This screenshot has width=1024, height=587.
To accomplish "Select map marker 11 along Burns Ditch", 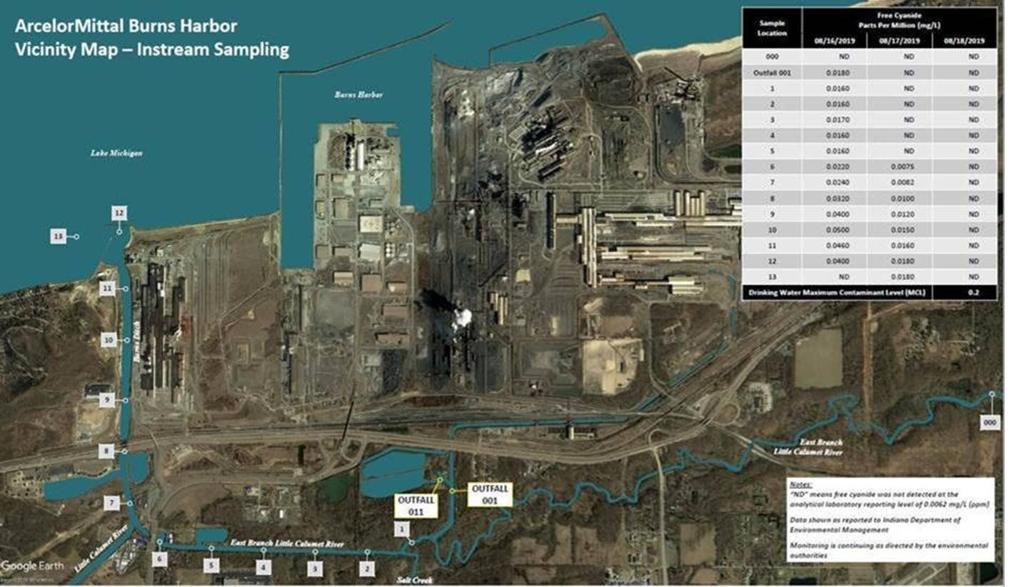I will (x=108, y=288).
